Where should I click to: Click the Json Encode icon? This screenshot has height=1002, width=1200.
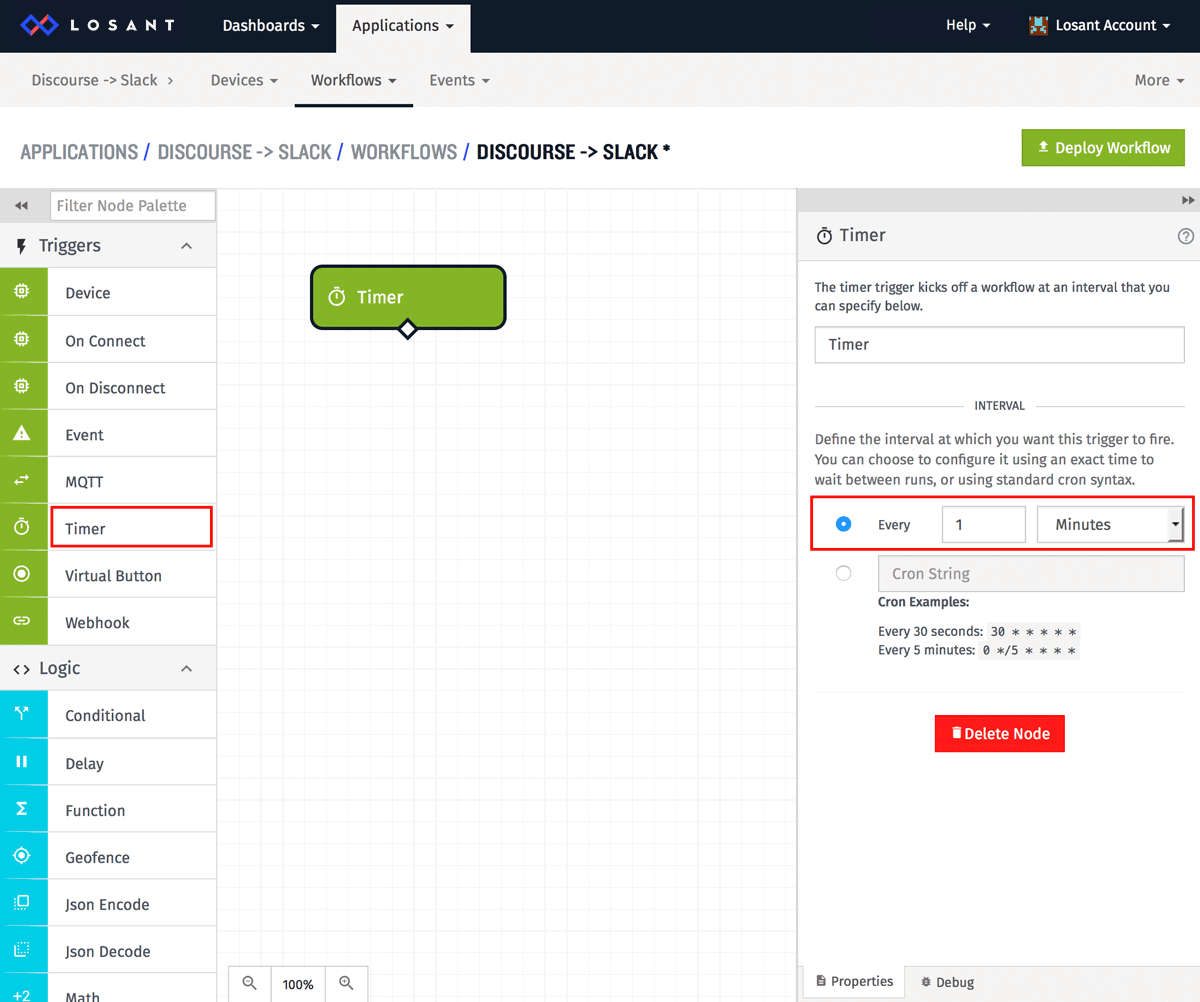(22, 904)
